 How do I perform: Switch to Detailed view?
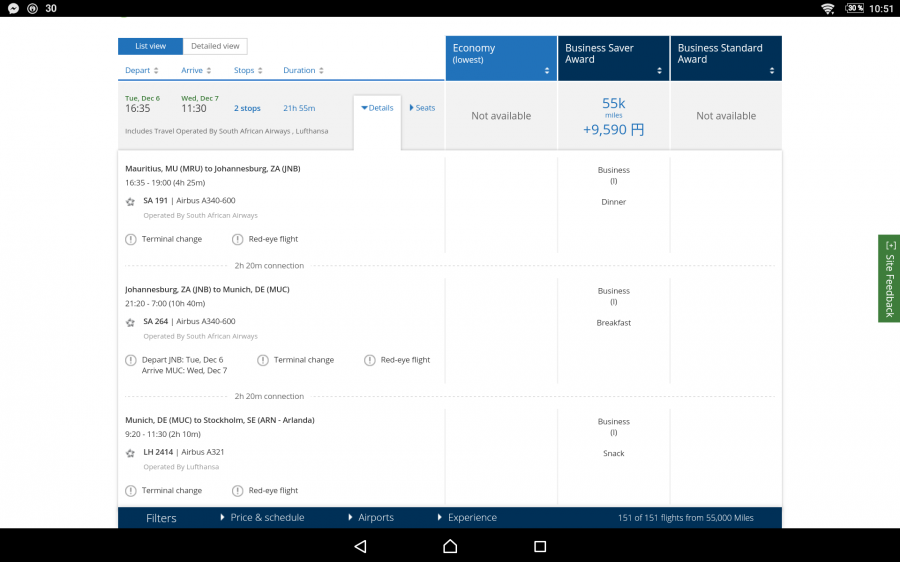tap(215, 46)
